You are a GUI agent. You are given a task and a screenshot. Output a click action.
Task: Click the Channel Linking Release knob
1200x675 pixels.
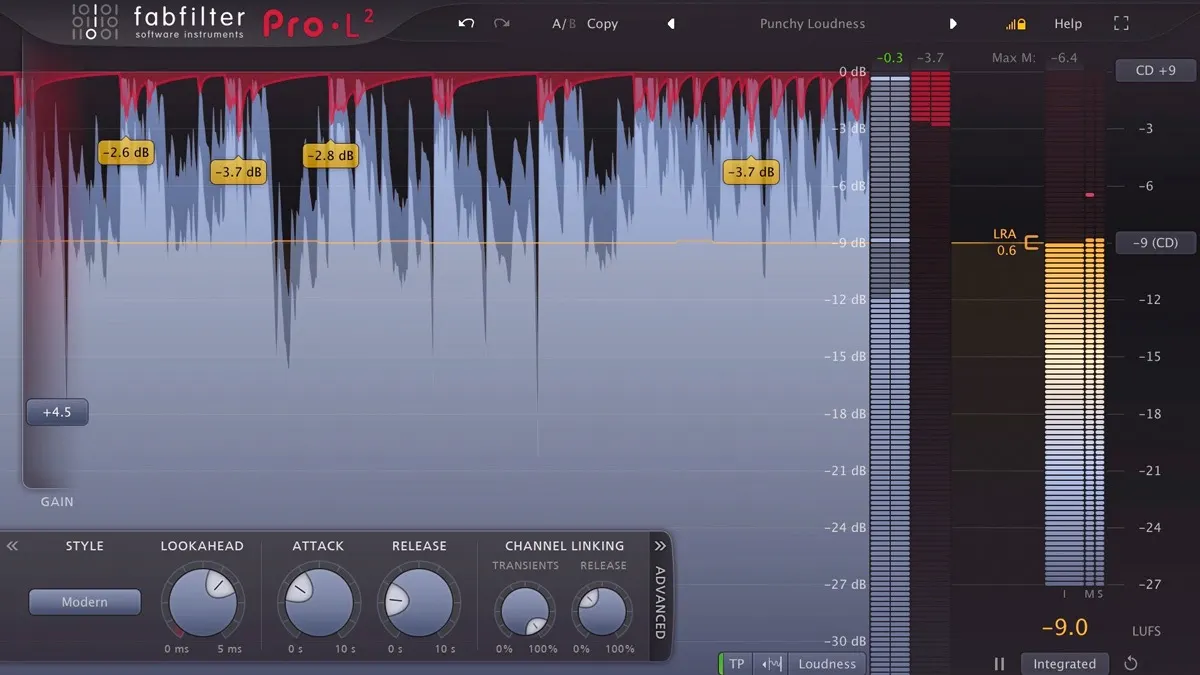click(x=602, y=611)
